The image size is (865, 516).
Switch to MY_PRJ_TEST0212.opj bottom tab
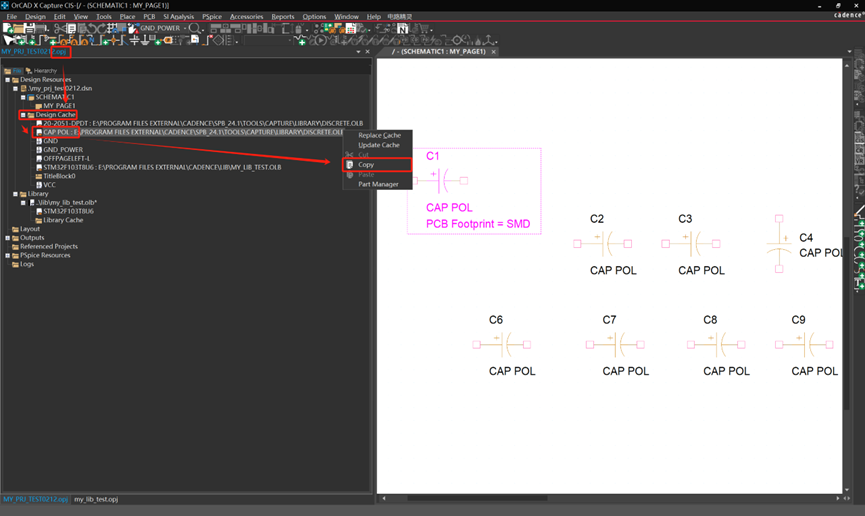tap(35, 499)
